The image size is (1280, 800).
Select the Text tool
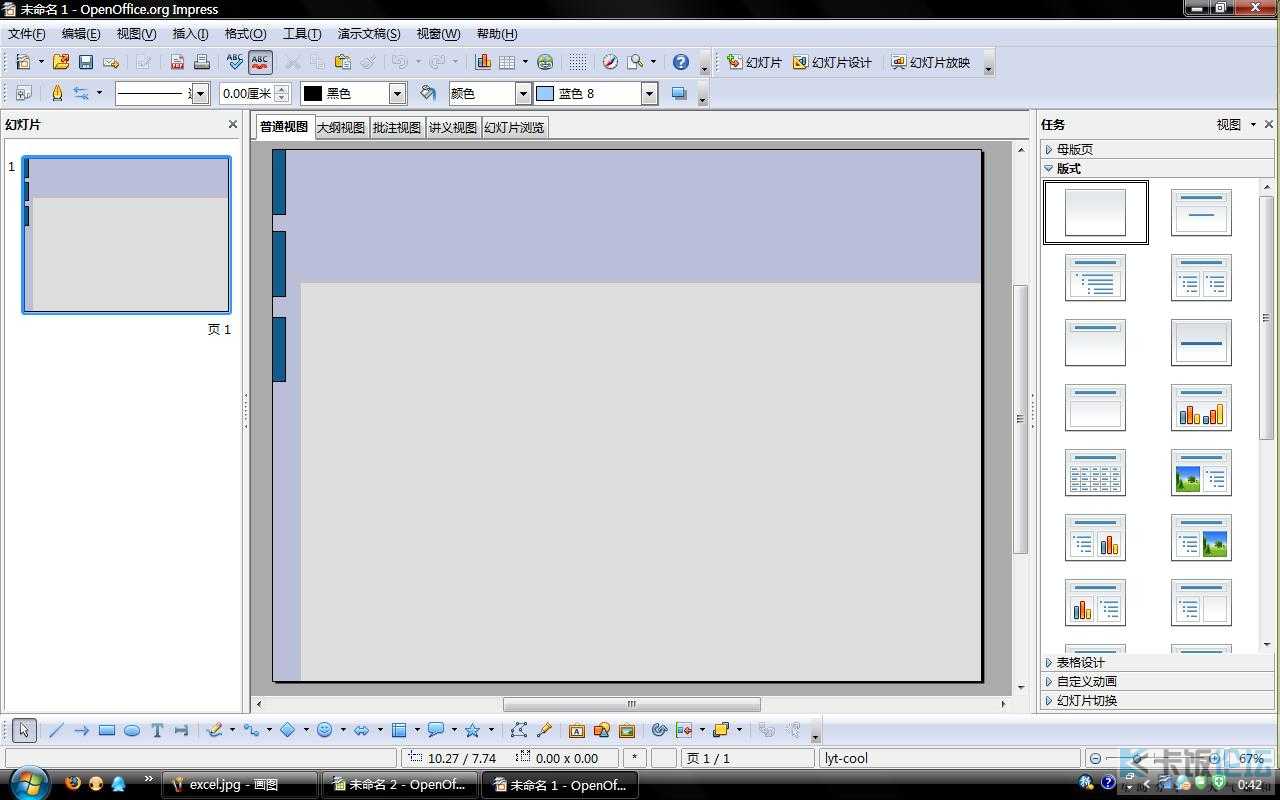157,731
